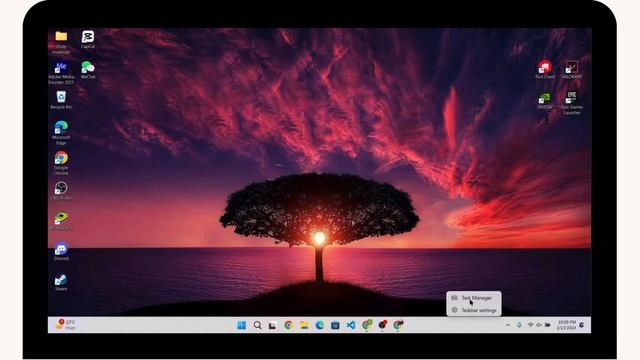640x360 pixels.
Task: Select the VALORANT desktop shortcut
Action: pos(571,70)
